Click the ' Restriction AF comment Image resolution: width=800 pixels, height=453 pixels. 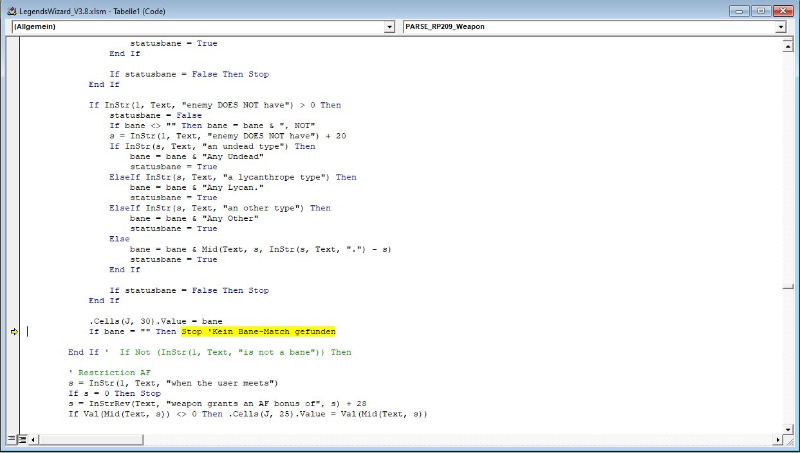tap(110, 373)
